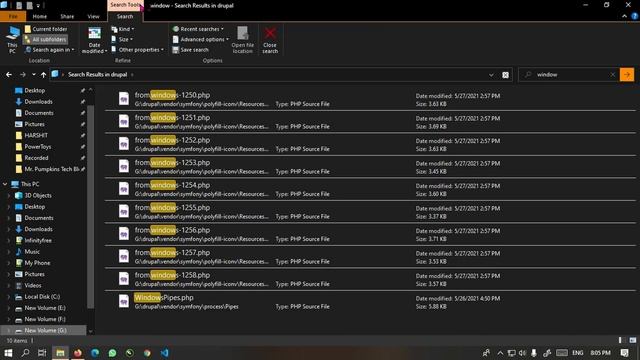
Task: Open Other properties dropdown
Action: 137,49
